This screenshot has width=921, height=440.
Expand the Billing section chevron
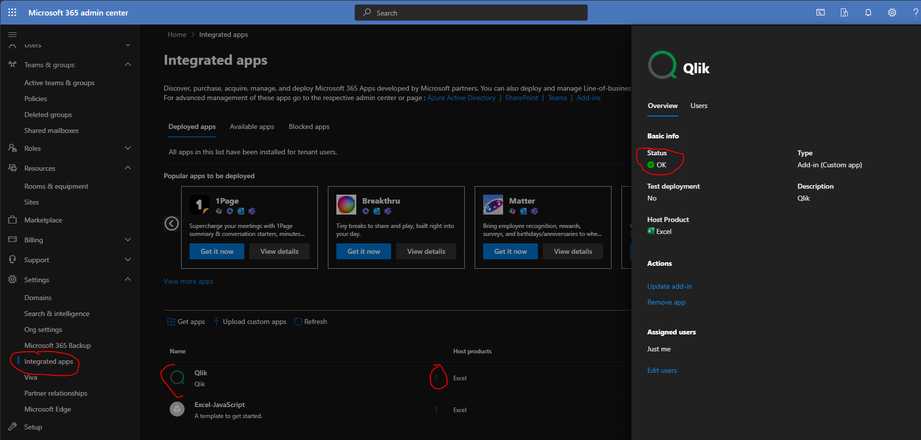(128, 240)
